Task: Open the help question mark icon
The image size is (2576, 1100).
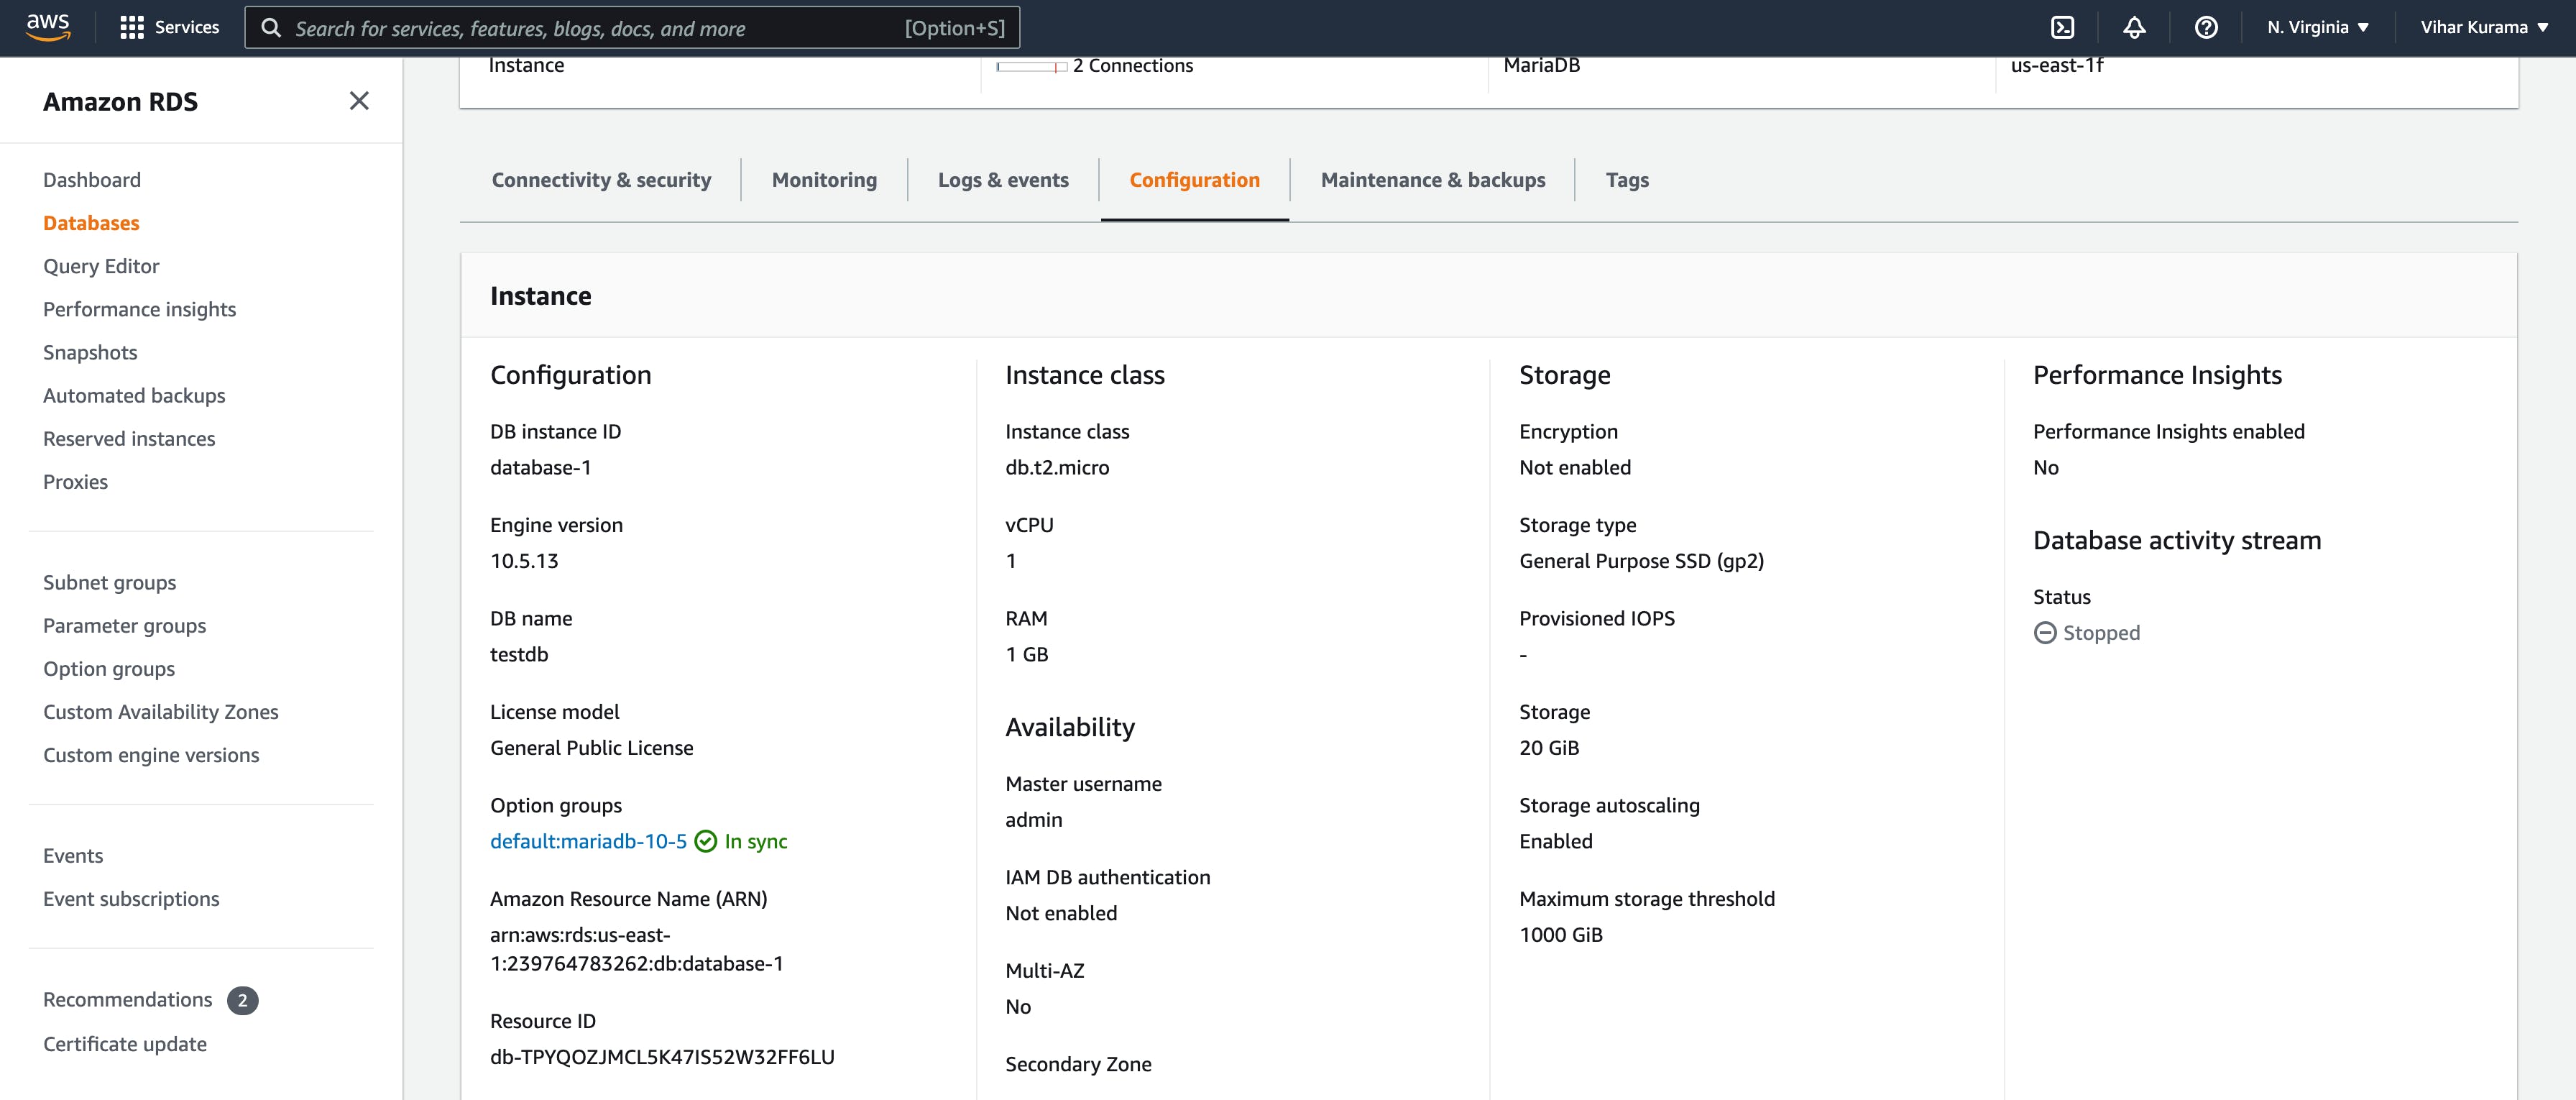Action: point(2205,28)
